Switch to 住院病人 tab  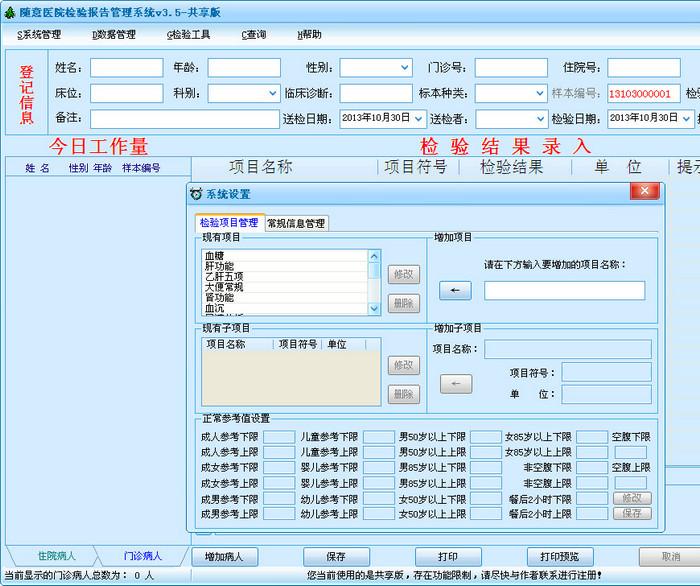(x=56, y=556)
